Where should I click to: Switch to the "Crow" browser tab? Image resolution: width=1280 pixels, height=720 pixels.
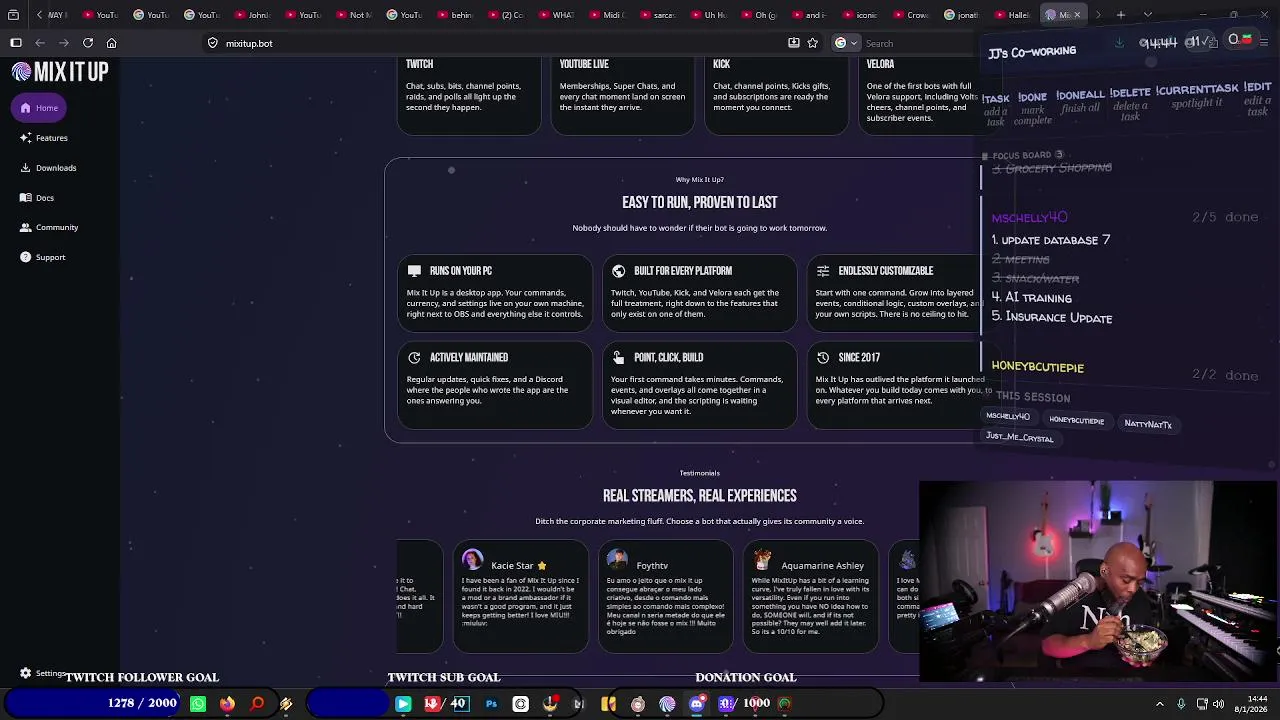pos(913,15)
